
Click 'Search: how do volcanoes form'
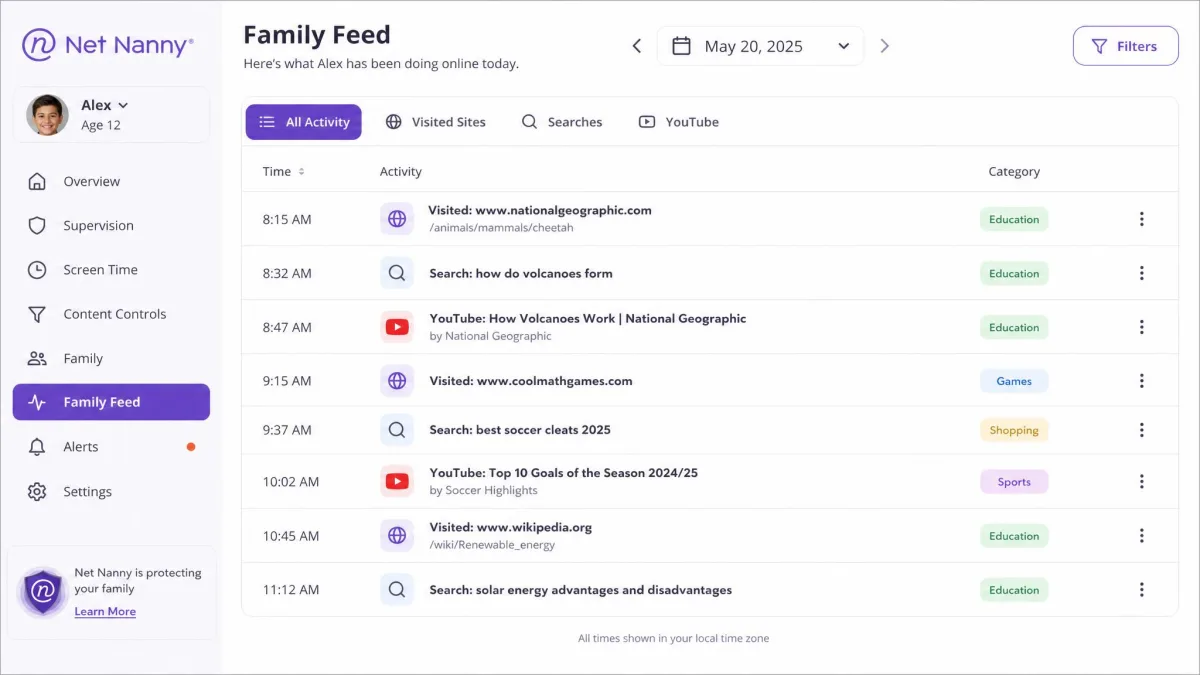click(x=521, y=273)
